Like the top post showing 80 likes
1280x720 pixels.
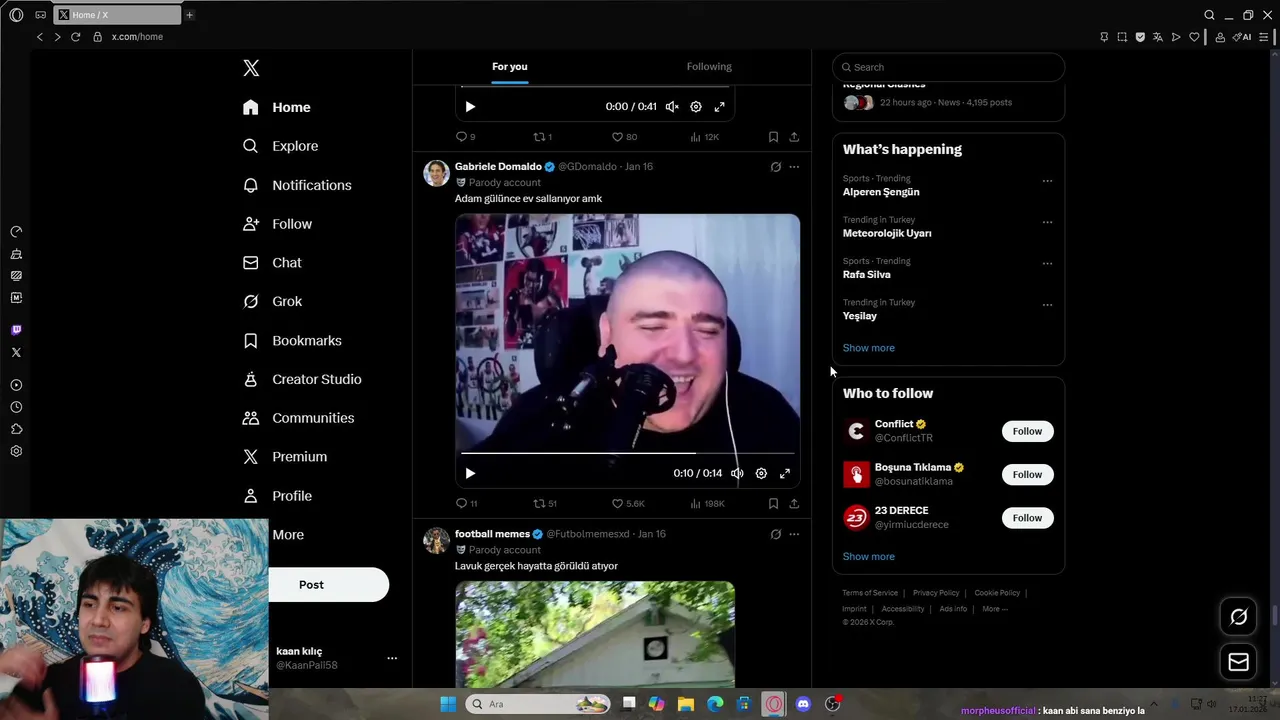(x=617, y=137)
